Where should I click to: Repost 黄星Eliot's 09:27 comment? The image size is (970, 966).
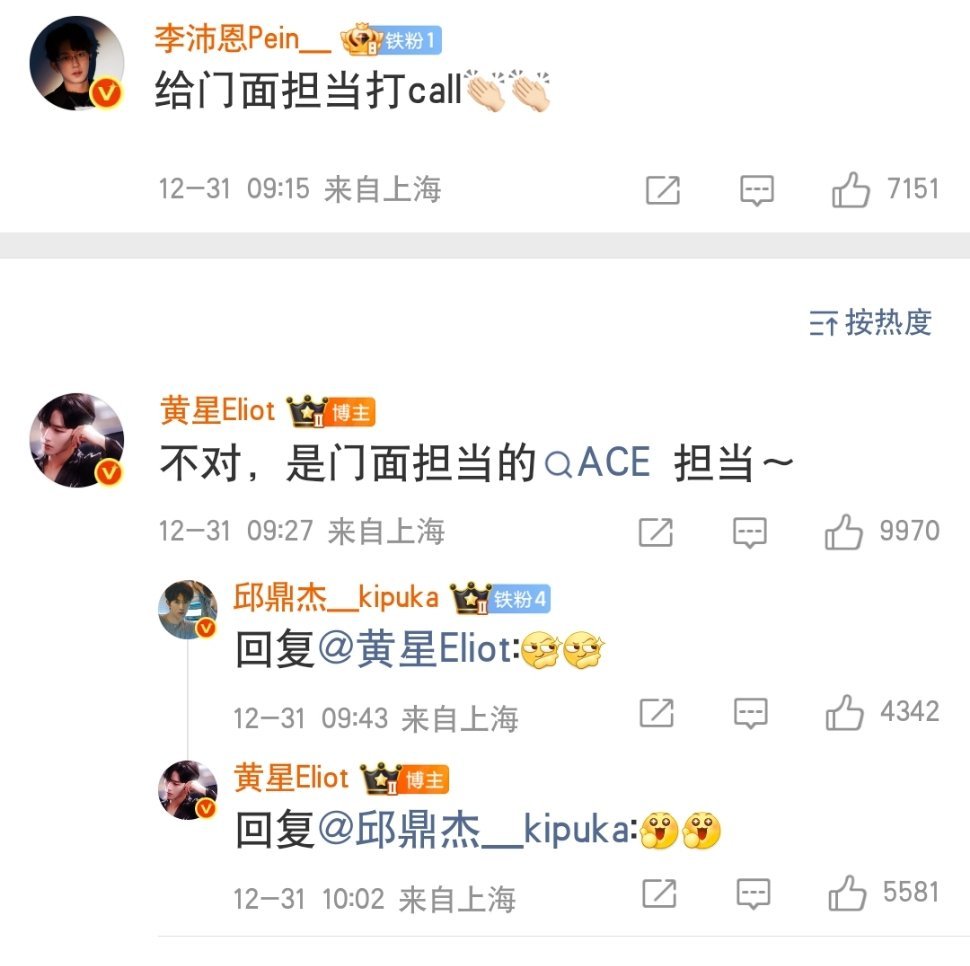pyautogui.click(x=656, y=532)
